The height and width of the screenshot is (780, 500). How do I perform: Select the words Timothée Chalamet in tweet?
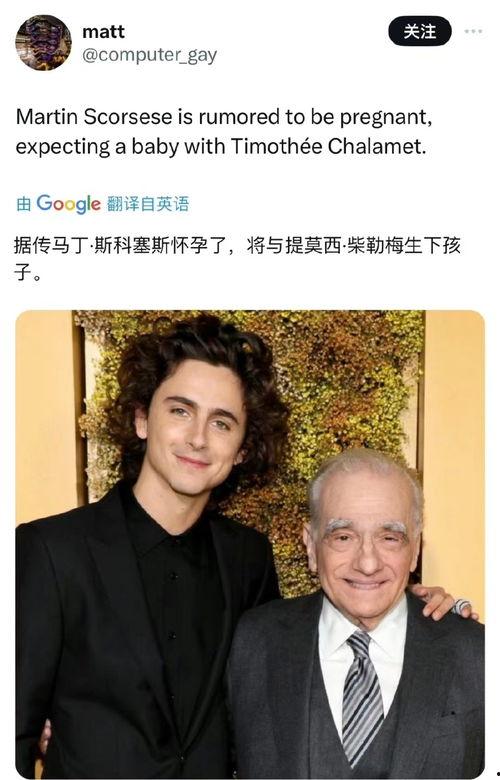tap(328, 147)
